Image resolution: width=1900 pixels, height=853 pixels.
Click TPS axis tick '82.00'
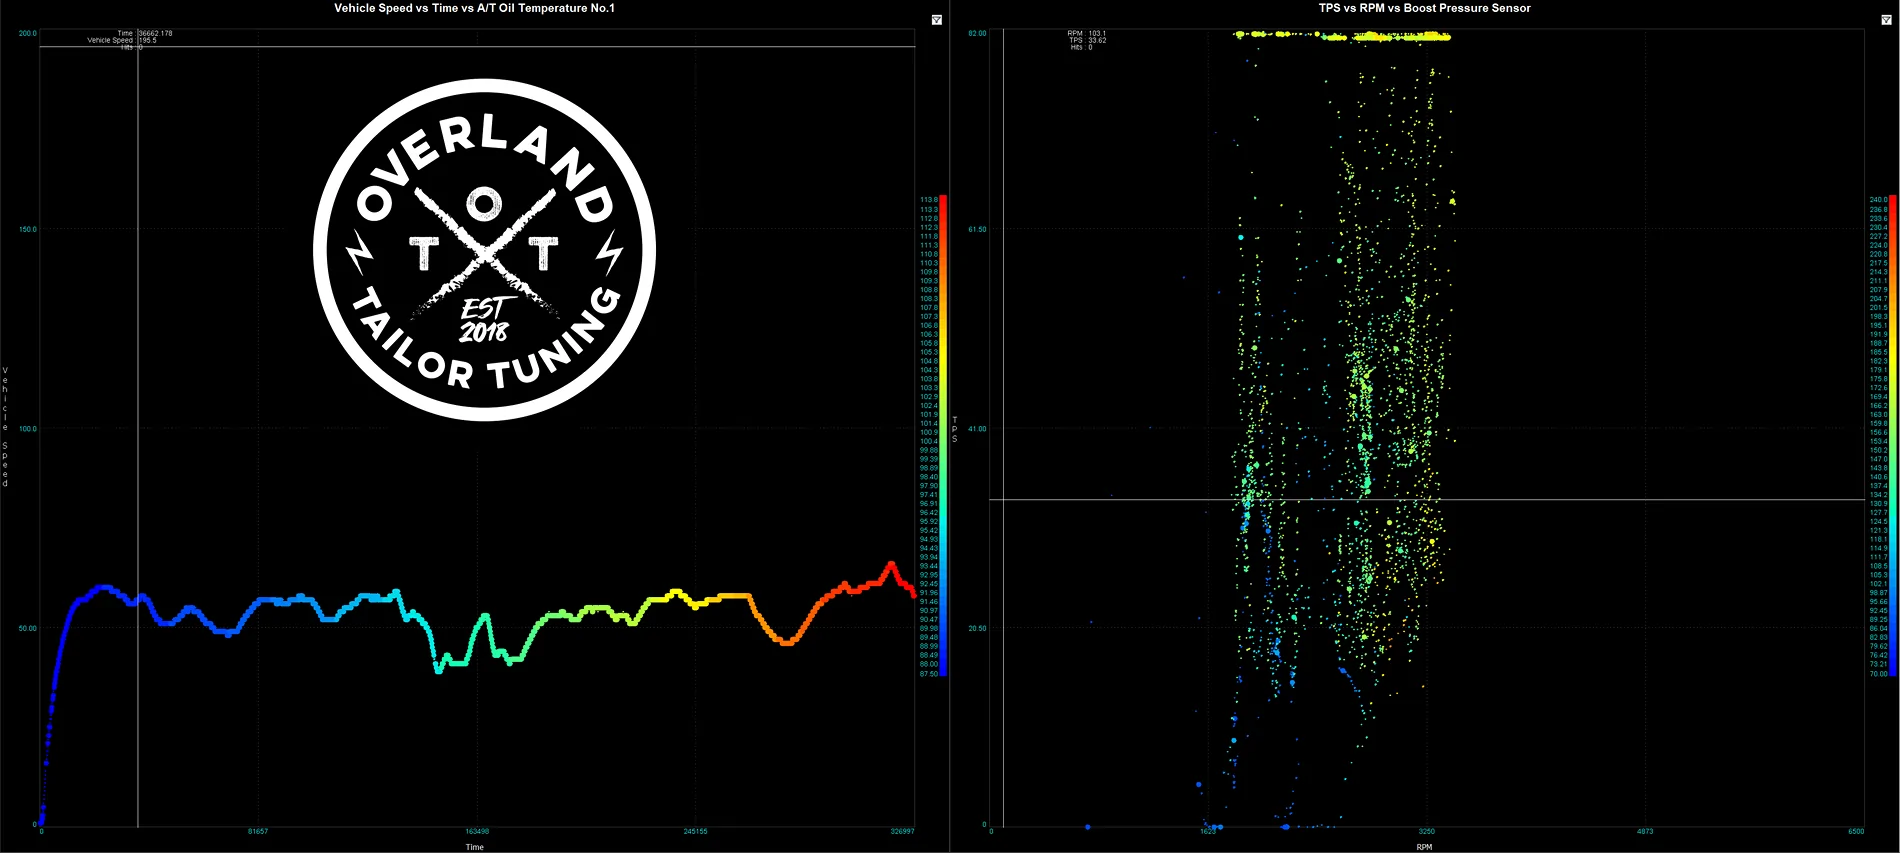pos(977,33)
